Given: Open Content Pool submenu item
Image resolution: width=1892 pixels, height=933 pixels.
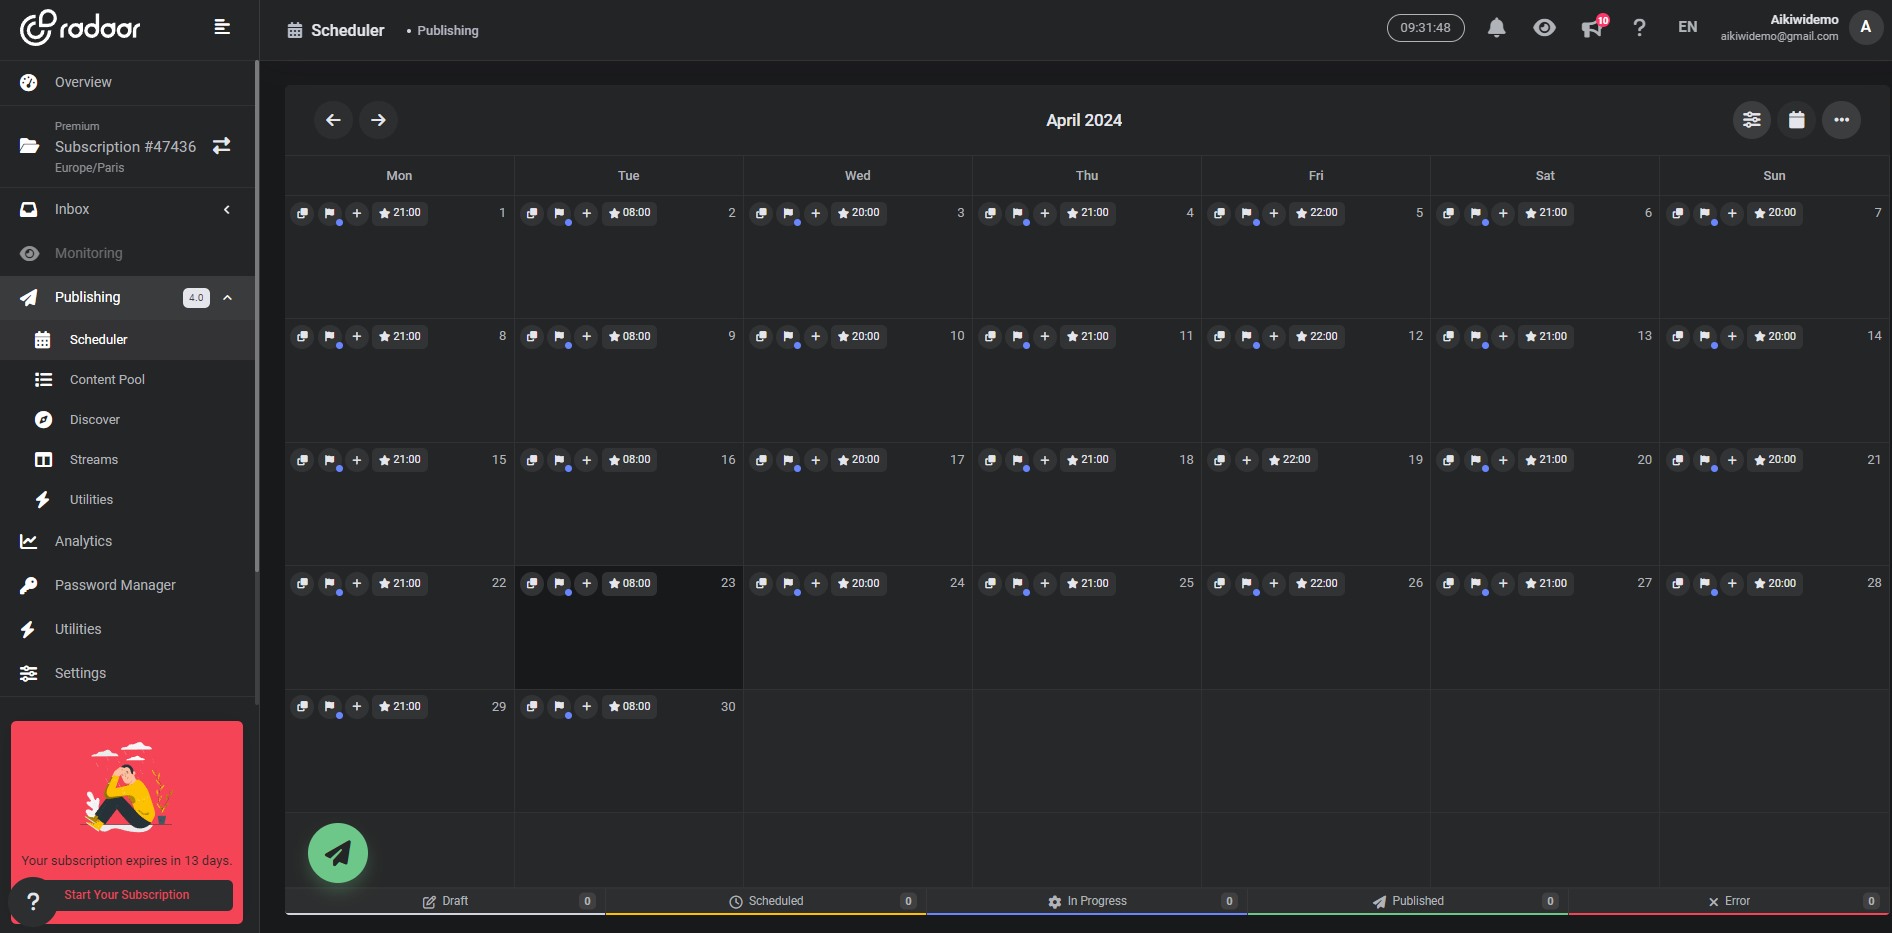Looking at the screenshot, I should [x=128, y=379].
